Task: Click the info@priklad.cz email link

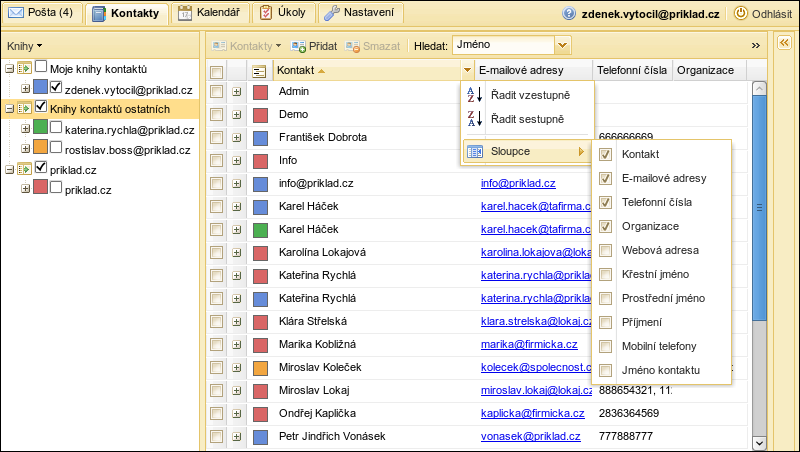Action: tap(516, 184)
